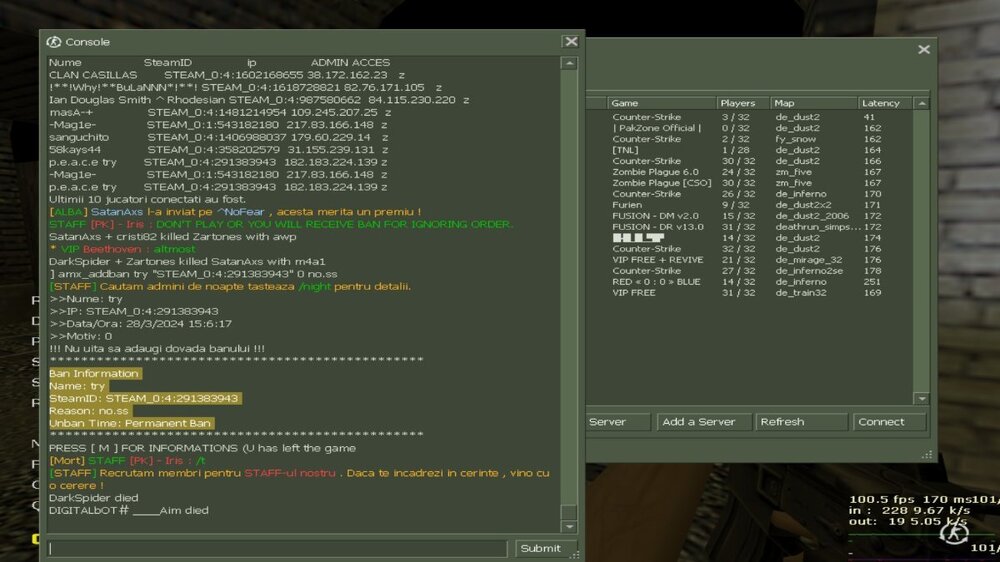Sort server list by Map column
This screenshot has height=562, width=1000.
810,103
